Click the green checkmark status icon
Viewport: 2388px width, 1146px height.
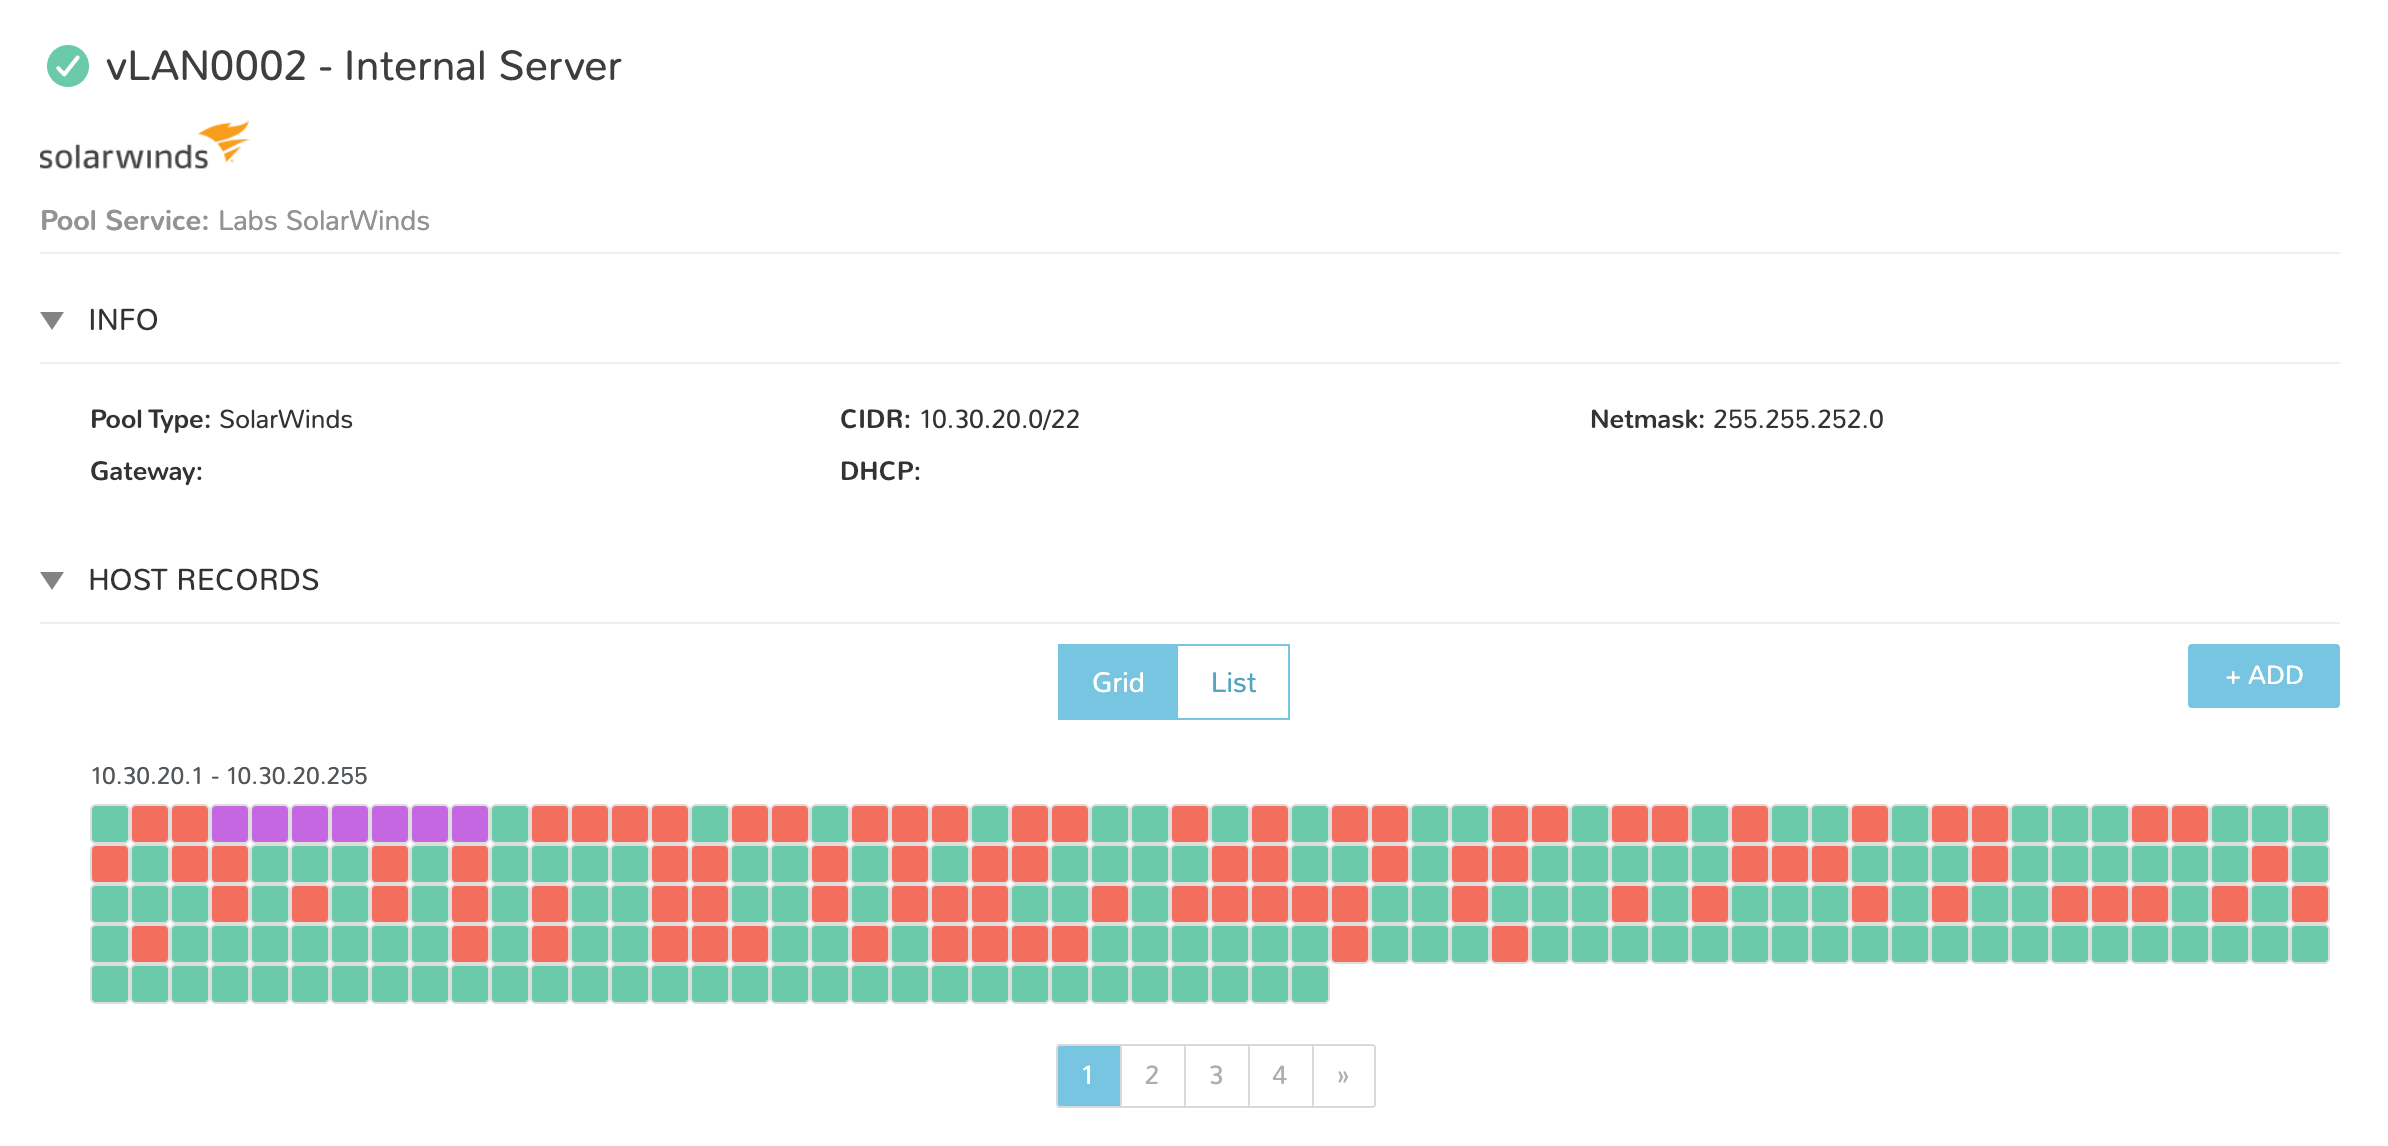(68, 66)
